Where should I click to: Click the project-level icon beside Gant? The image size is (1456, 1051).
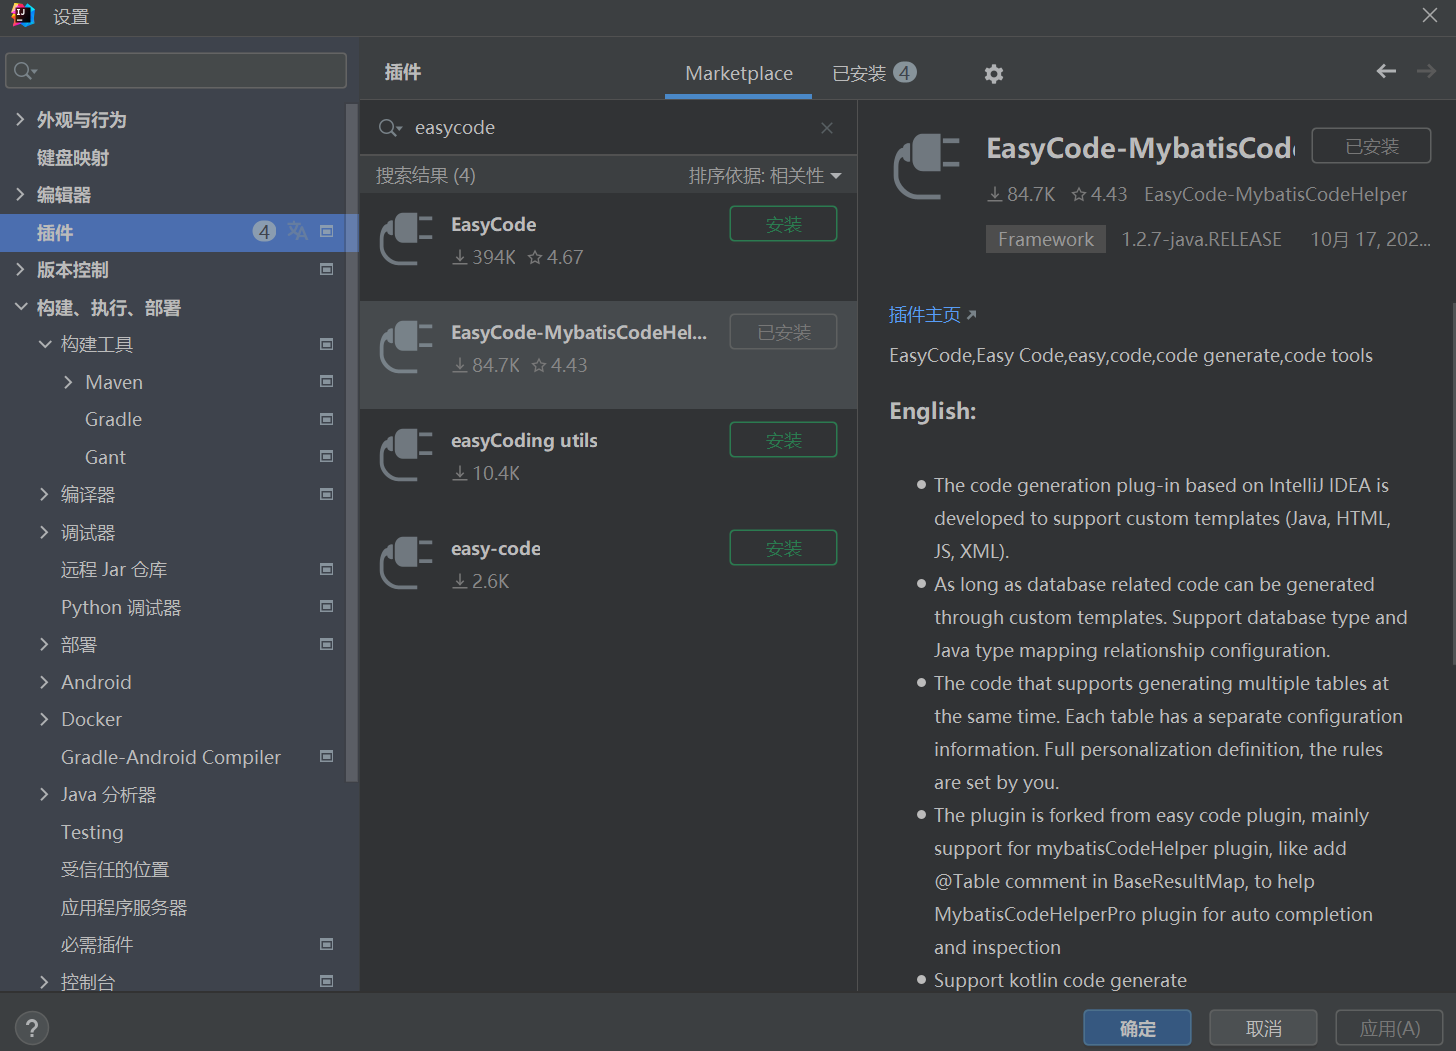click(x=326, y=456)
